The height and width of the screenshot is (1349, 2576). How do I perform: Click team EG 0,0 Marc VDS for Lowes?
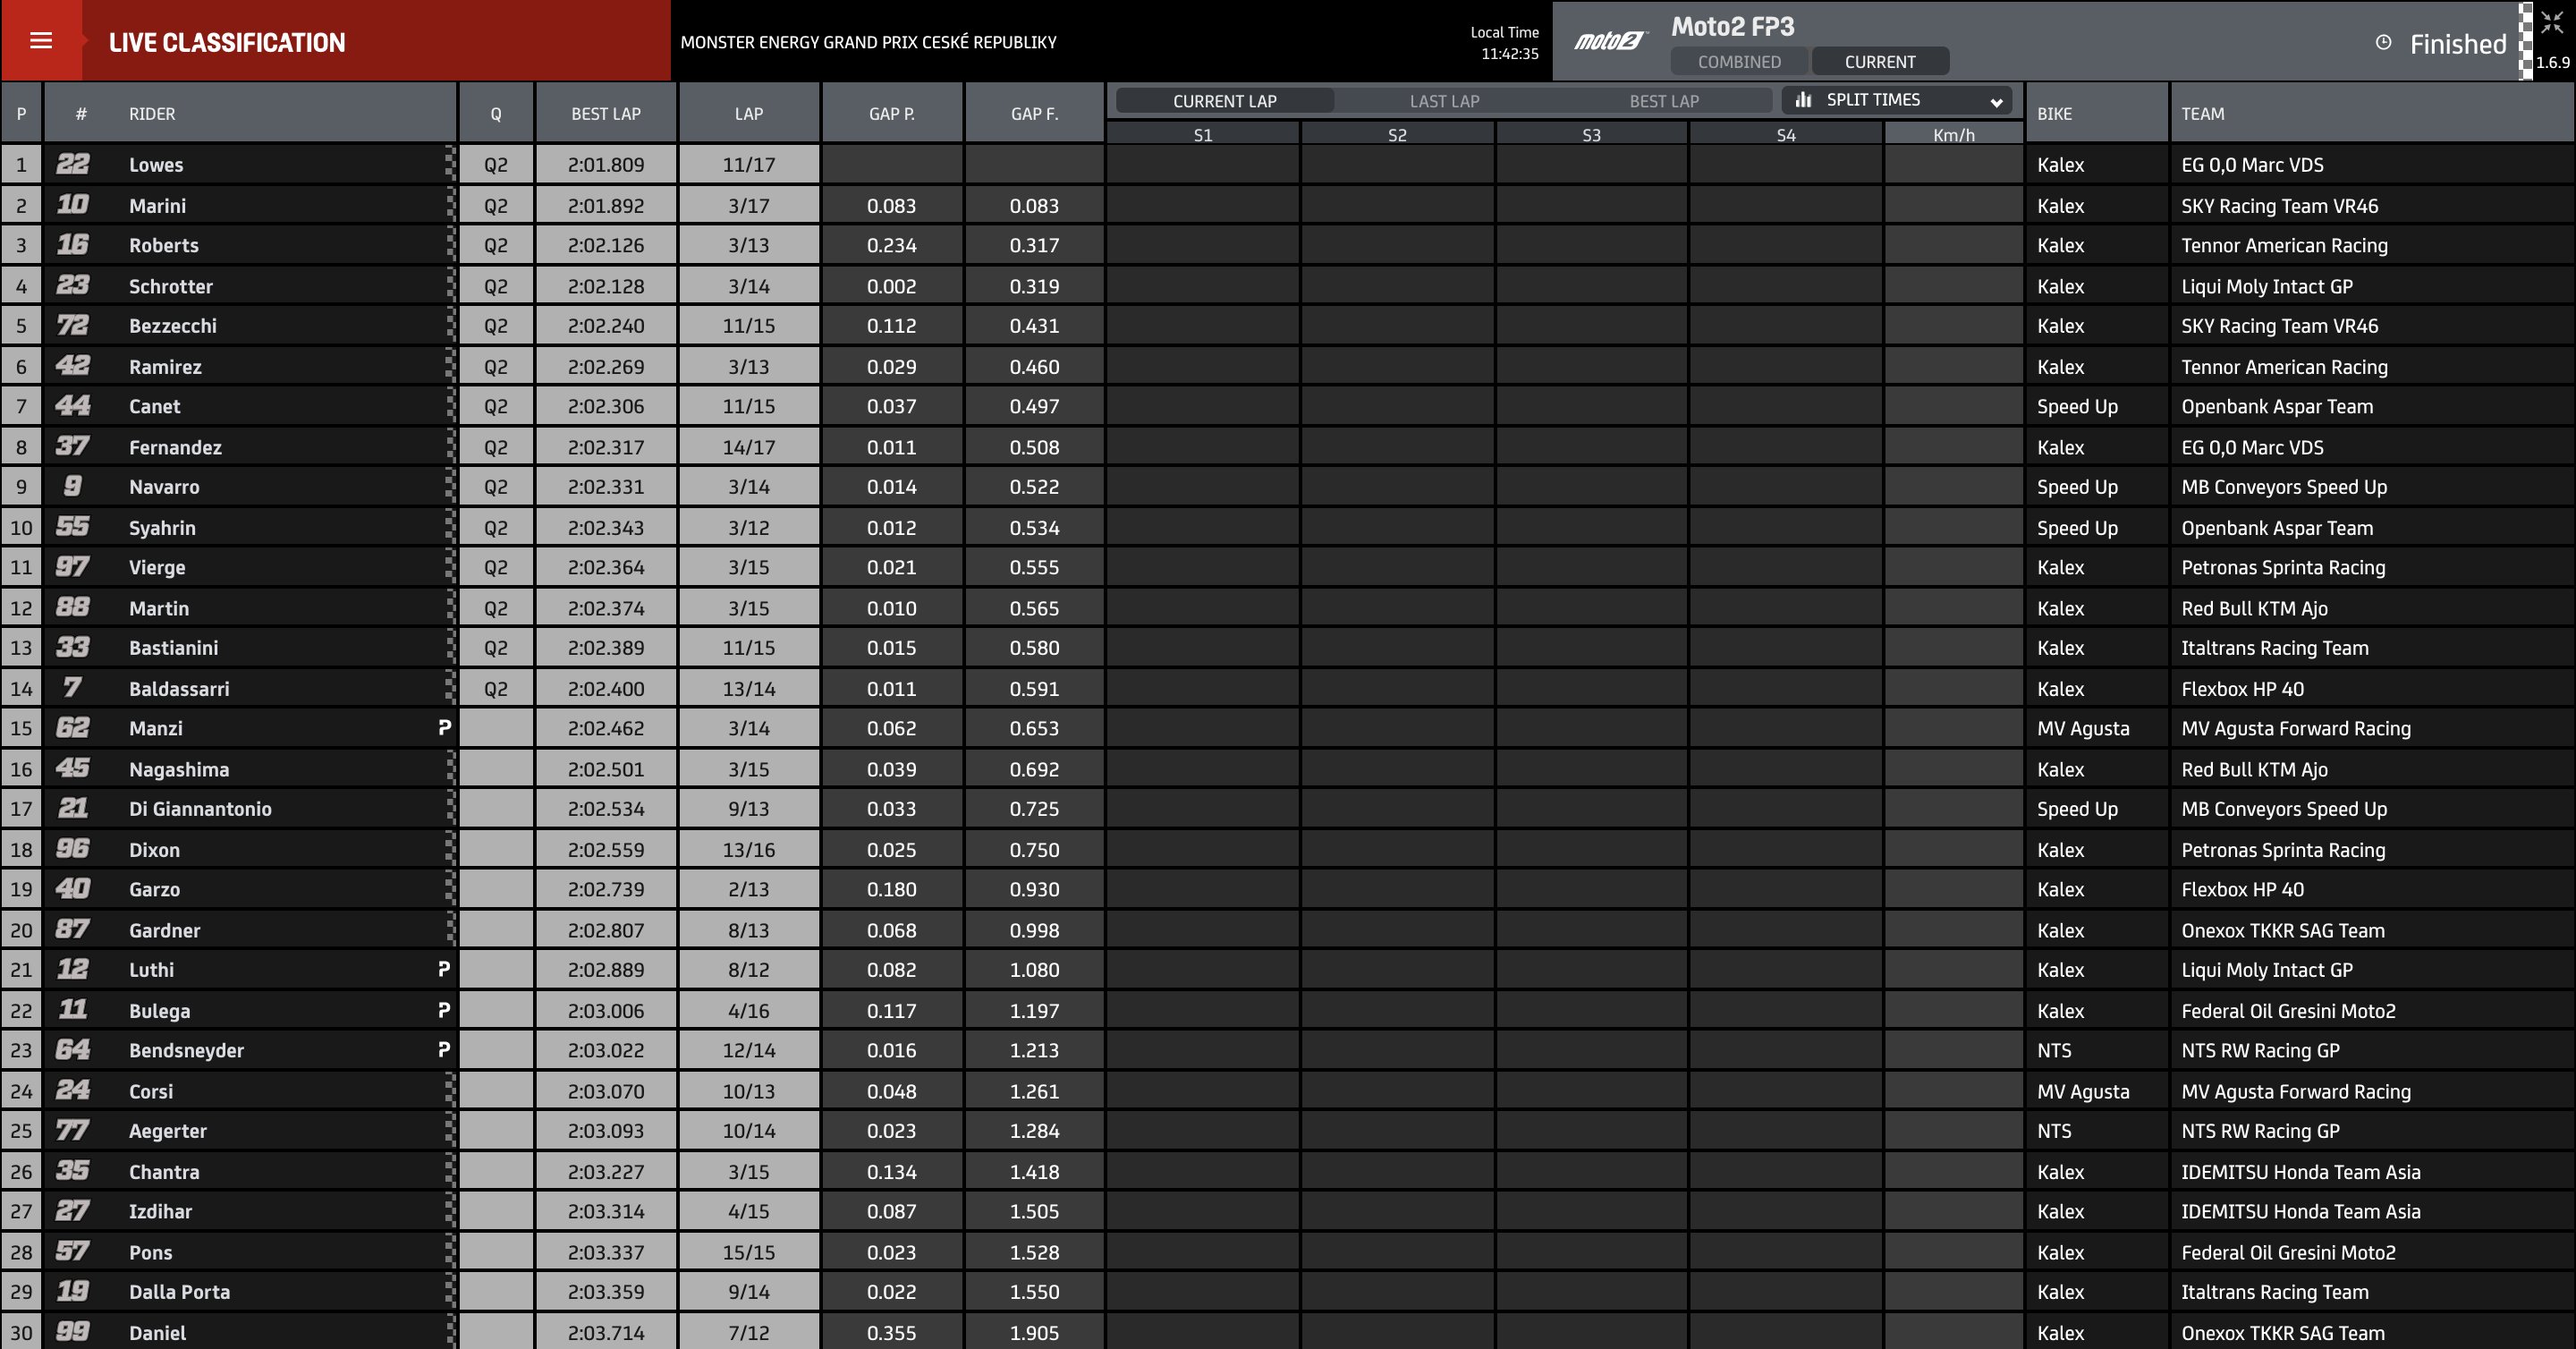click(2252, 165)
